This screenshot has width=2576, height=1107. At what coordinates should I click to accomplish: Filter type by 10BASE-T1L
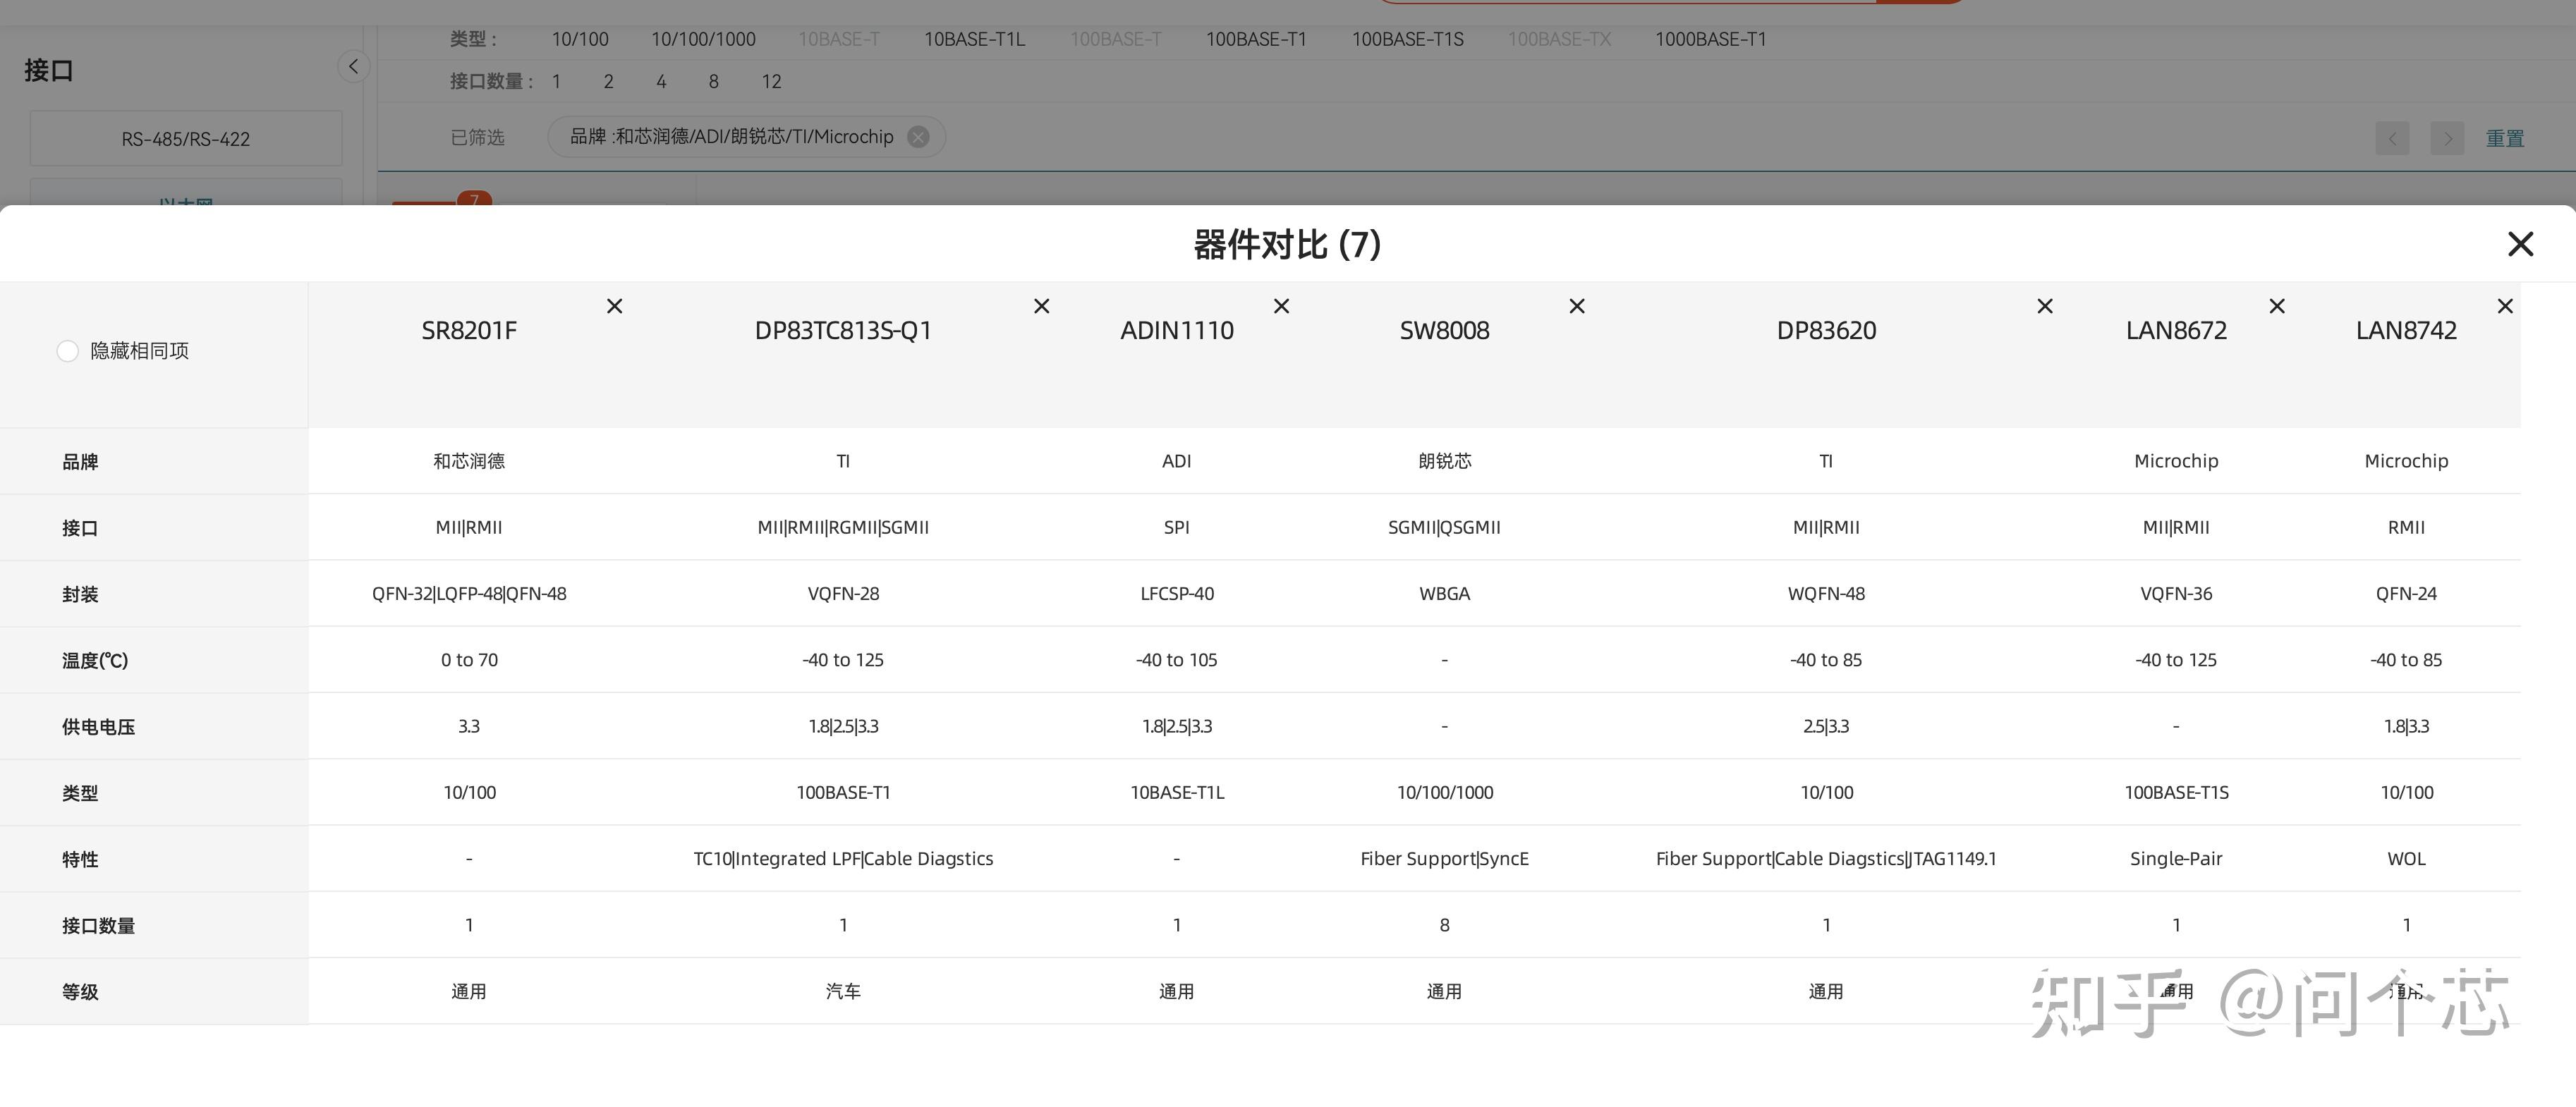click(974, 39)
